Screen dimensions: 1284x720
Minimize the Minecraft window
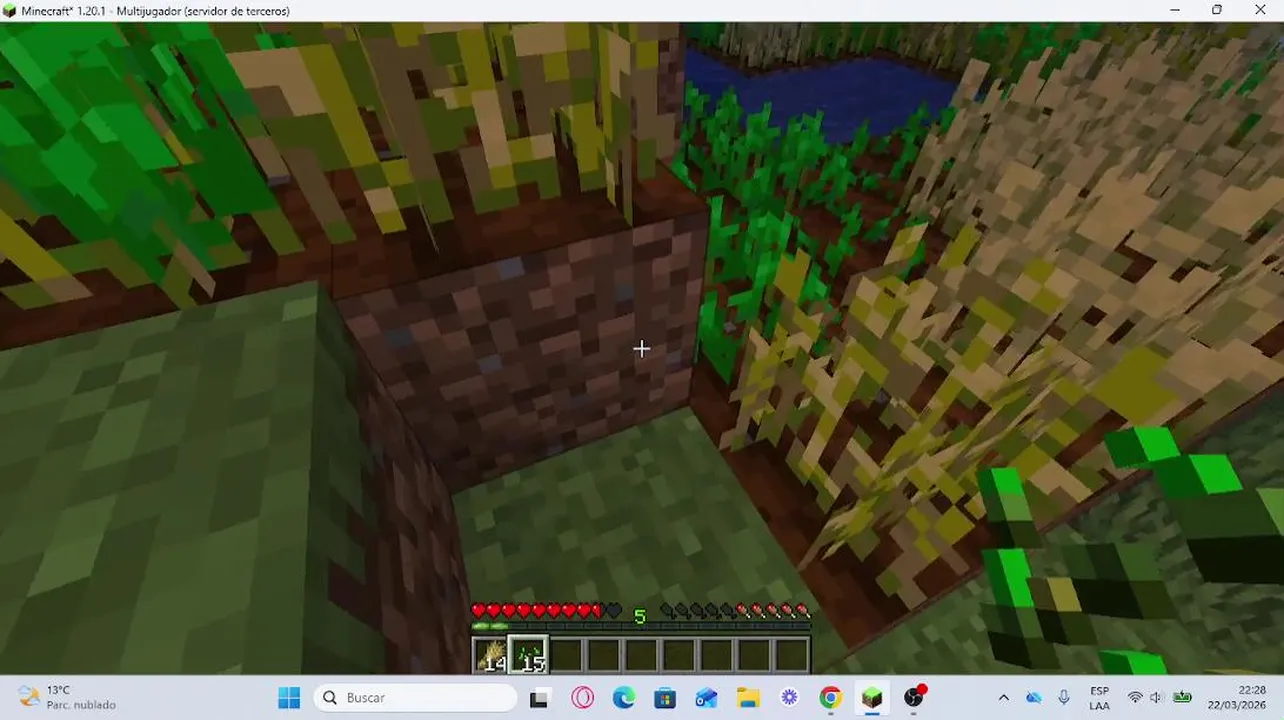(1173, 10)
